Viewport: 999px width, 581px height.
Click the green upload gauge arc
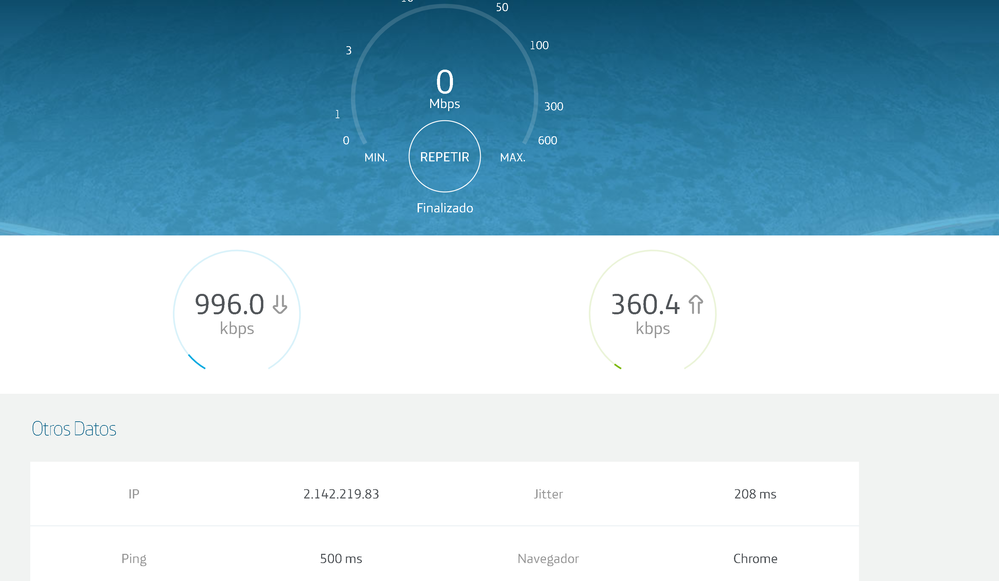click(x=618, y=366)
